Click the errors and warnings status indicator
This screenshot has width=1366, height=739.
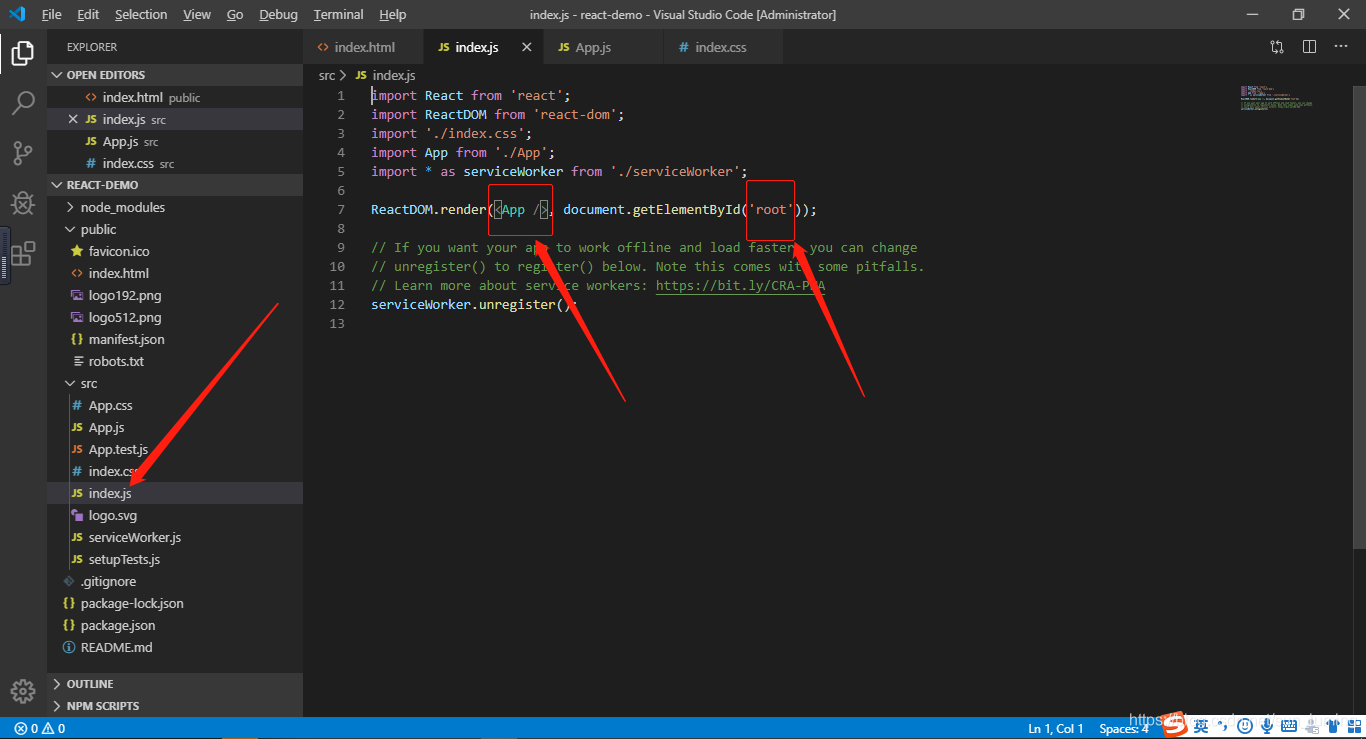point(40,728)
